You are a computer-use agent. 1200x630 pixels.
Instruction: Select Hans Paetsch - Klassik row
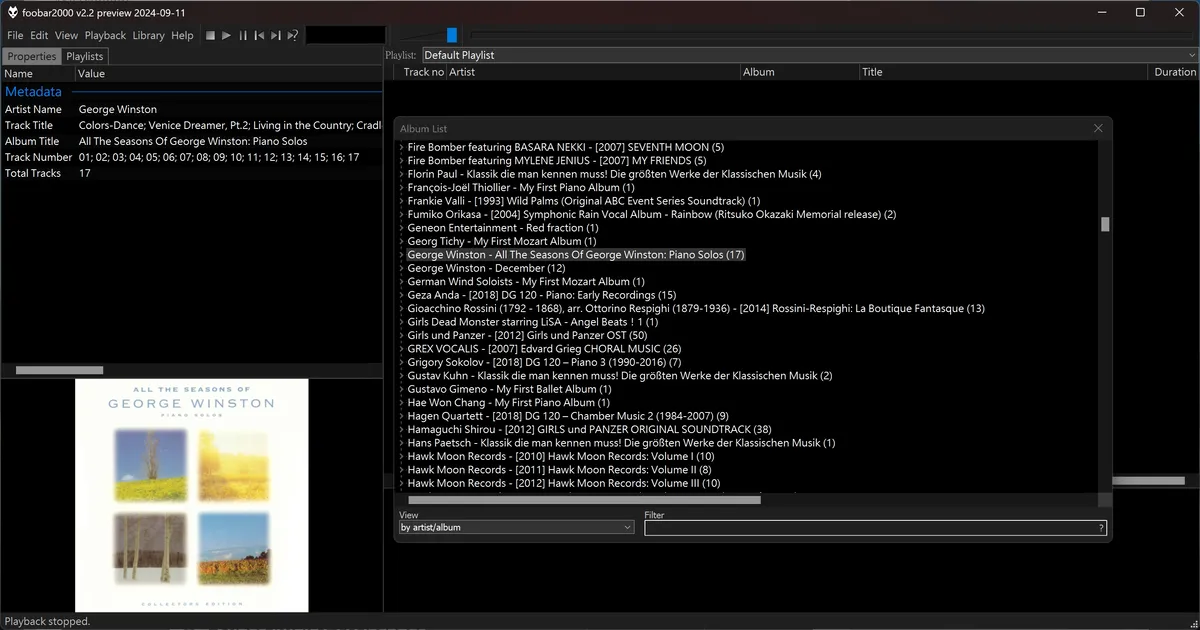[x=621, y=443]
